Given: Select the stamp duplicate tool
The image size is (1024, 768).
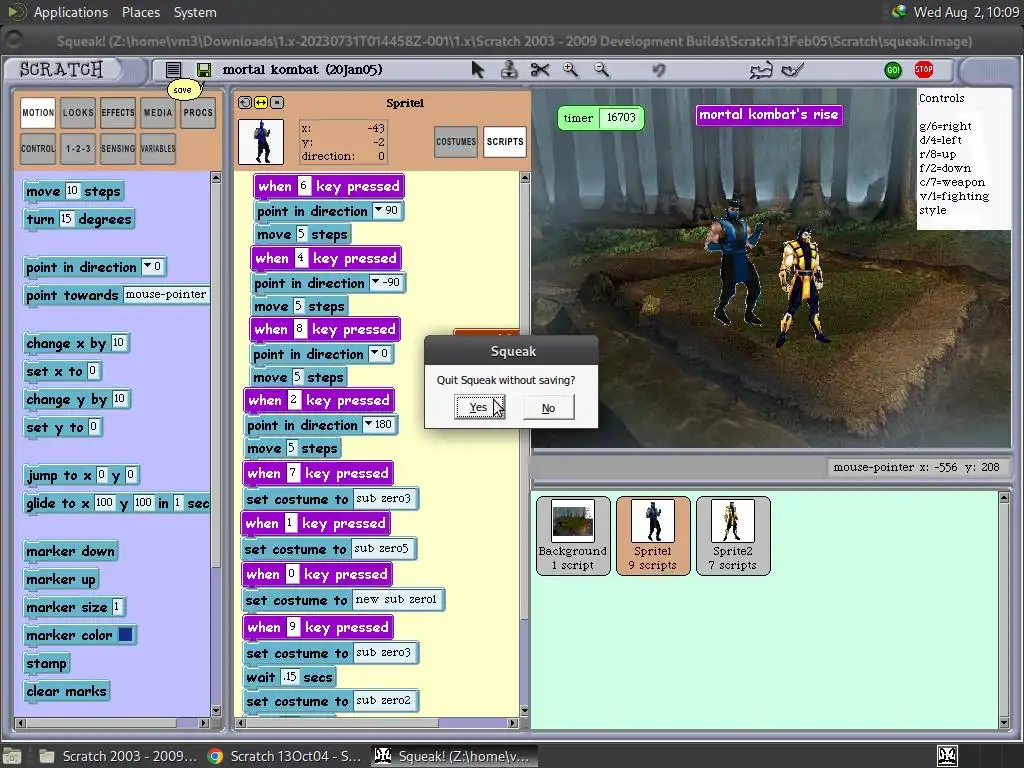Looking at the screenshot, I should [509, 69].
